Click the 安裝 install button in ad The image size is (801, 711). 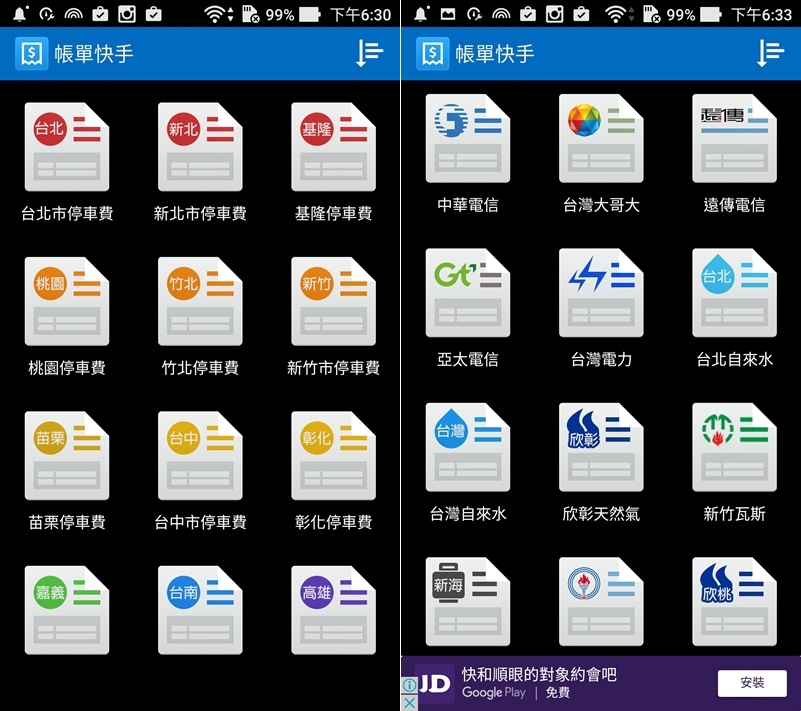tap(752, 683)
